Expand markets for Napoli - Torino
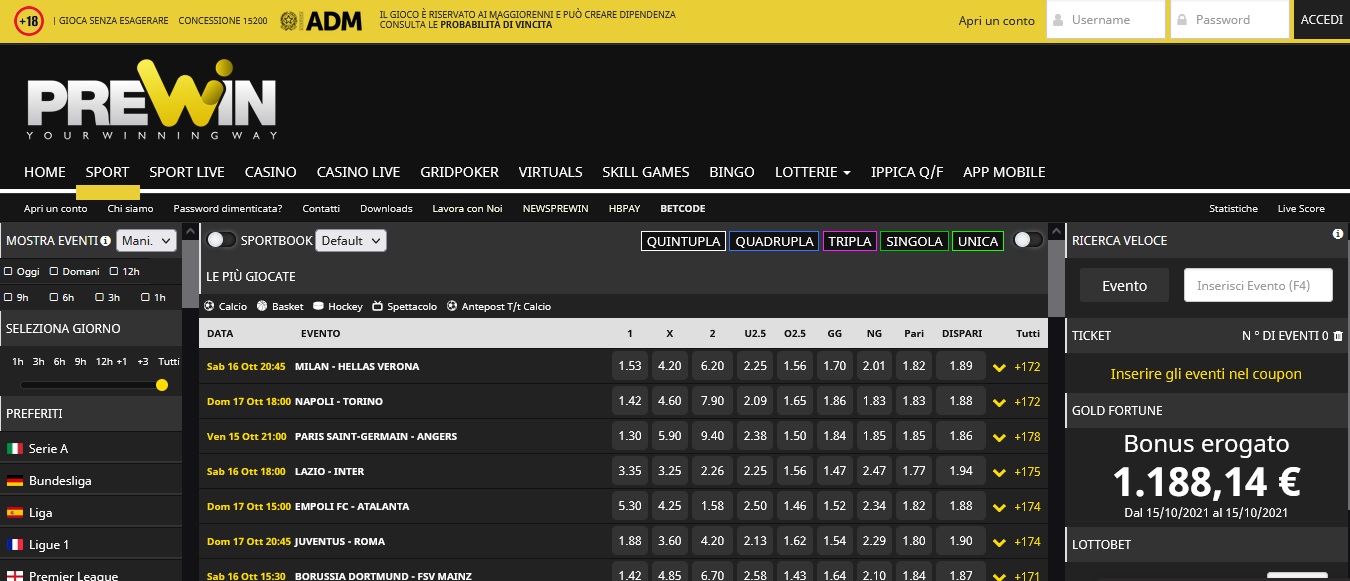 tap(998, 402)
